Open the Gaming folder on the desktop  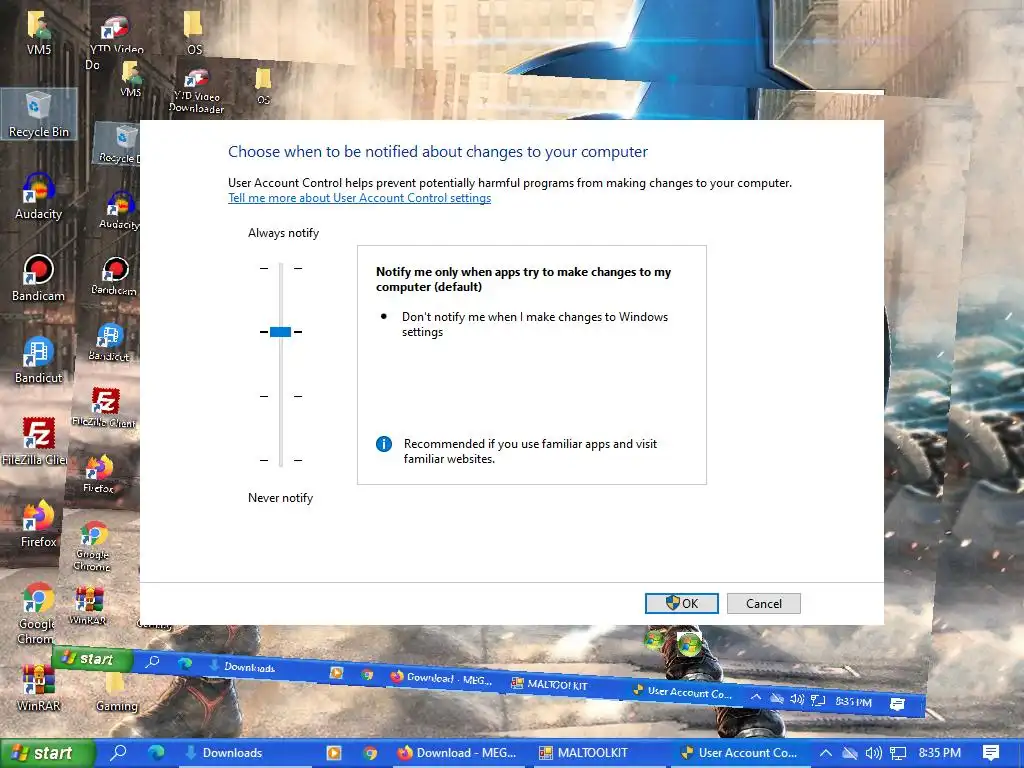pos(116,691)
